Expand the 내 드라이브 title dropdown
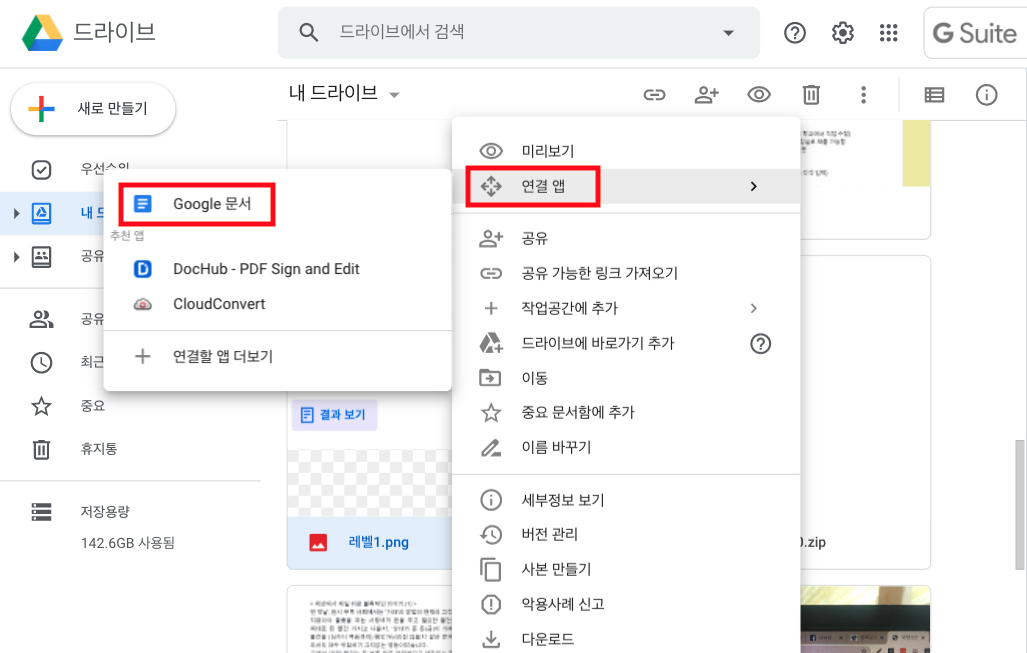Image resolution: width=1027 pixels, height=653 pixels. click(x=394, y=95)
